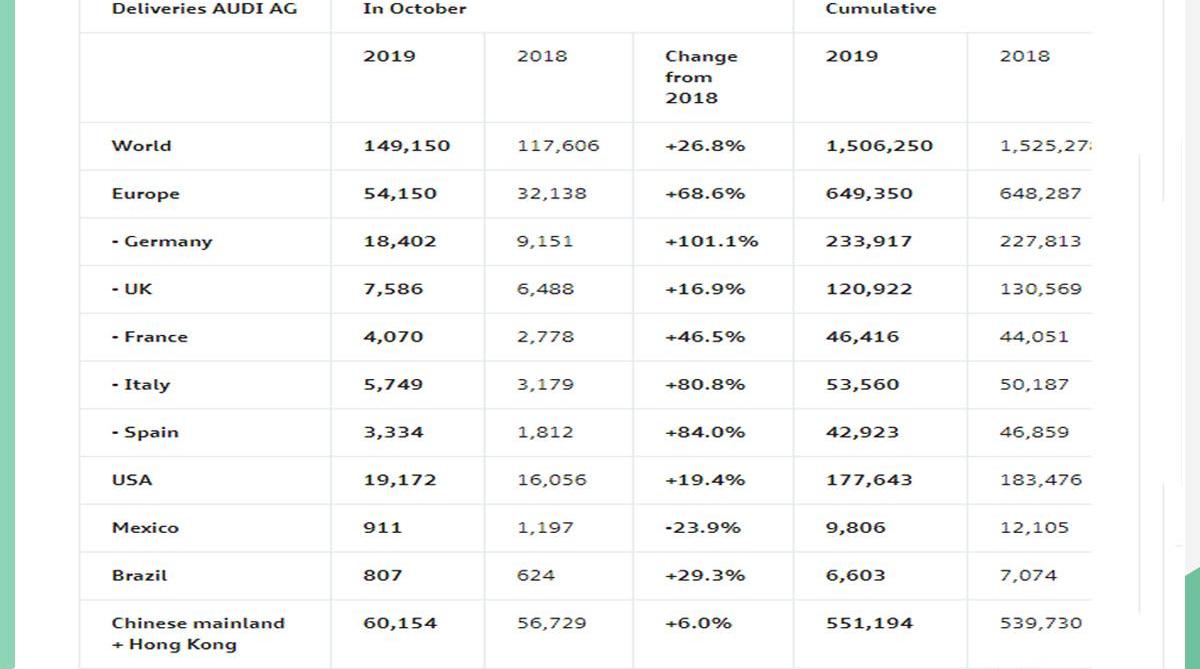The height and width of the screenshot is (669, 1200).
Task: Click Germany's cumulative 2019 value 233,917
Action: [869, 241]
